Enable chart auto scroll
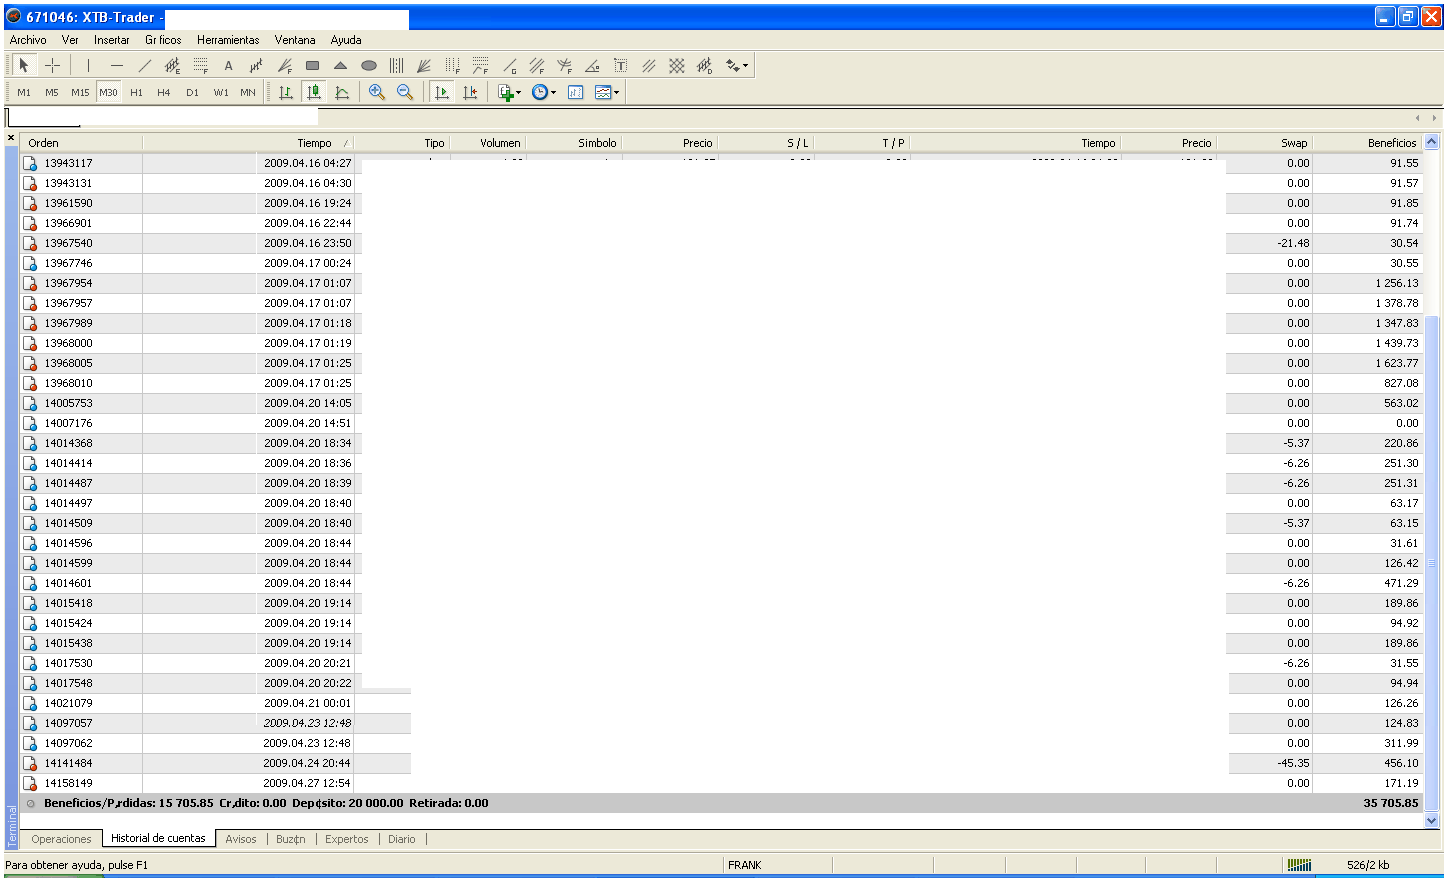 (x=441, y=92)
